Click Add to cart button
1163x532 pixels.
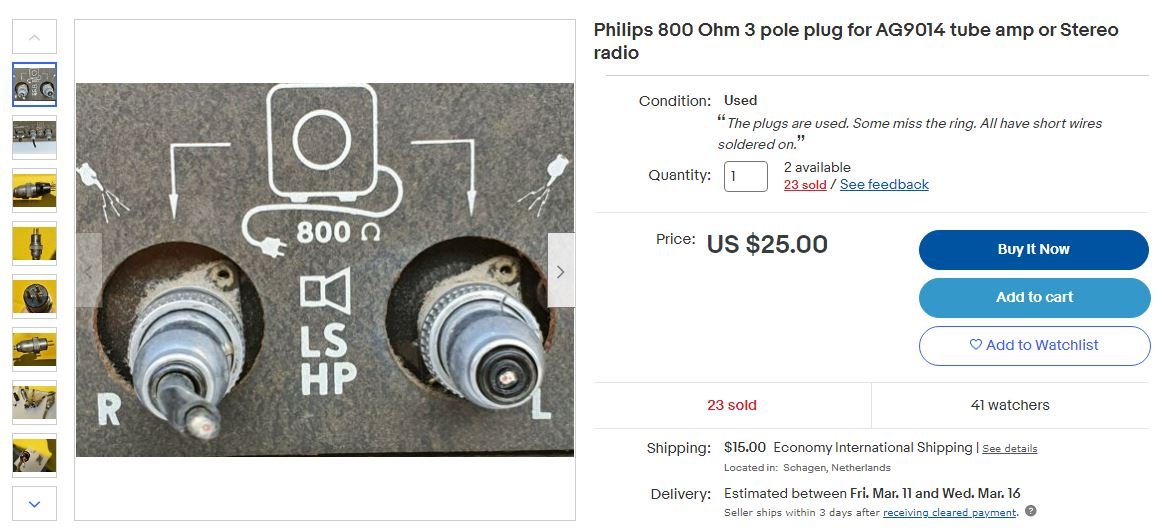1034,297
